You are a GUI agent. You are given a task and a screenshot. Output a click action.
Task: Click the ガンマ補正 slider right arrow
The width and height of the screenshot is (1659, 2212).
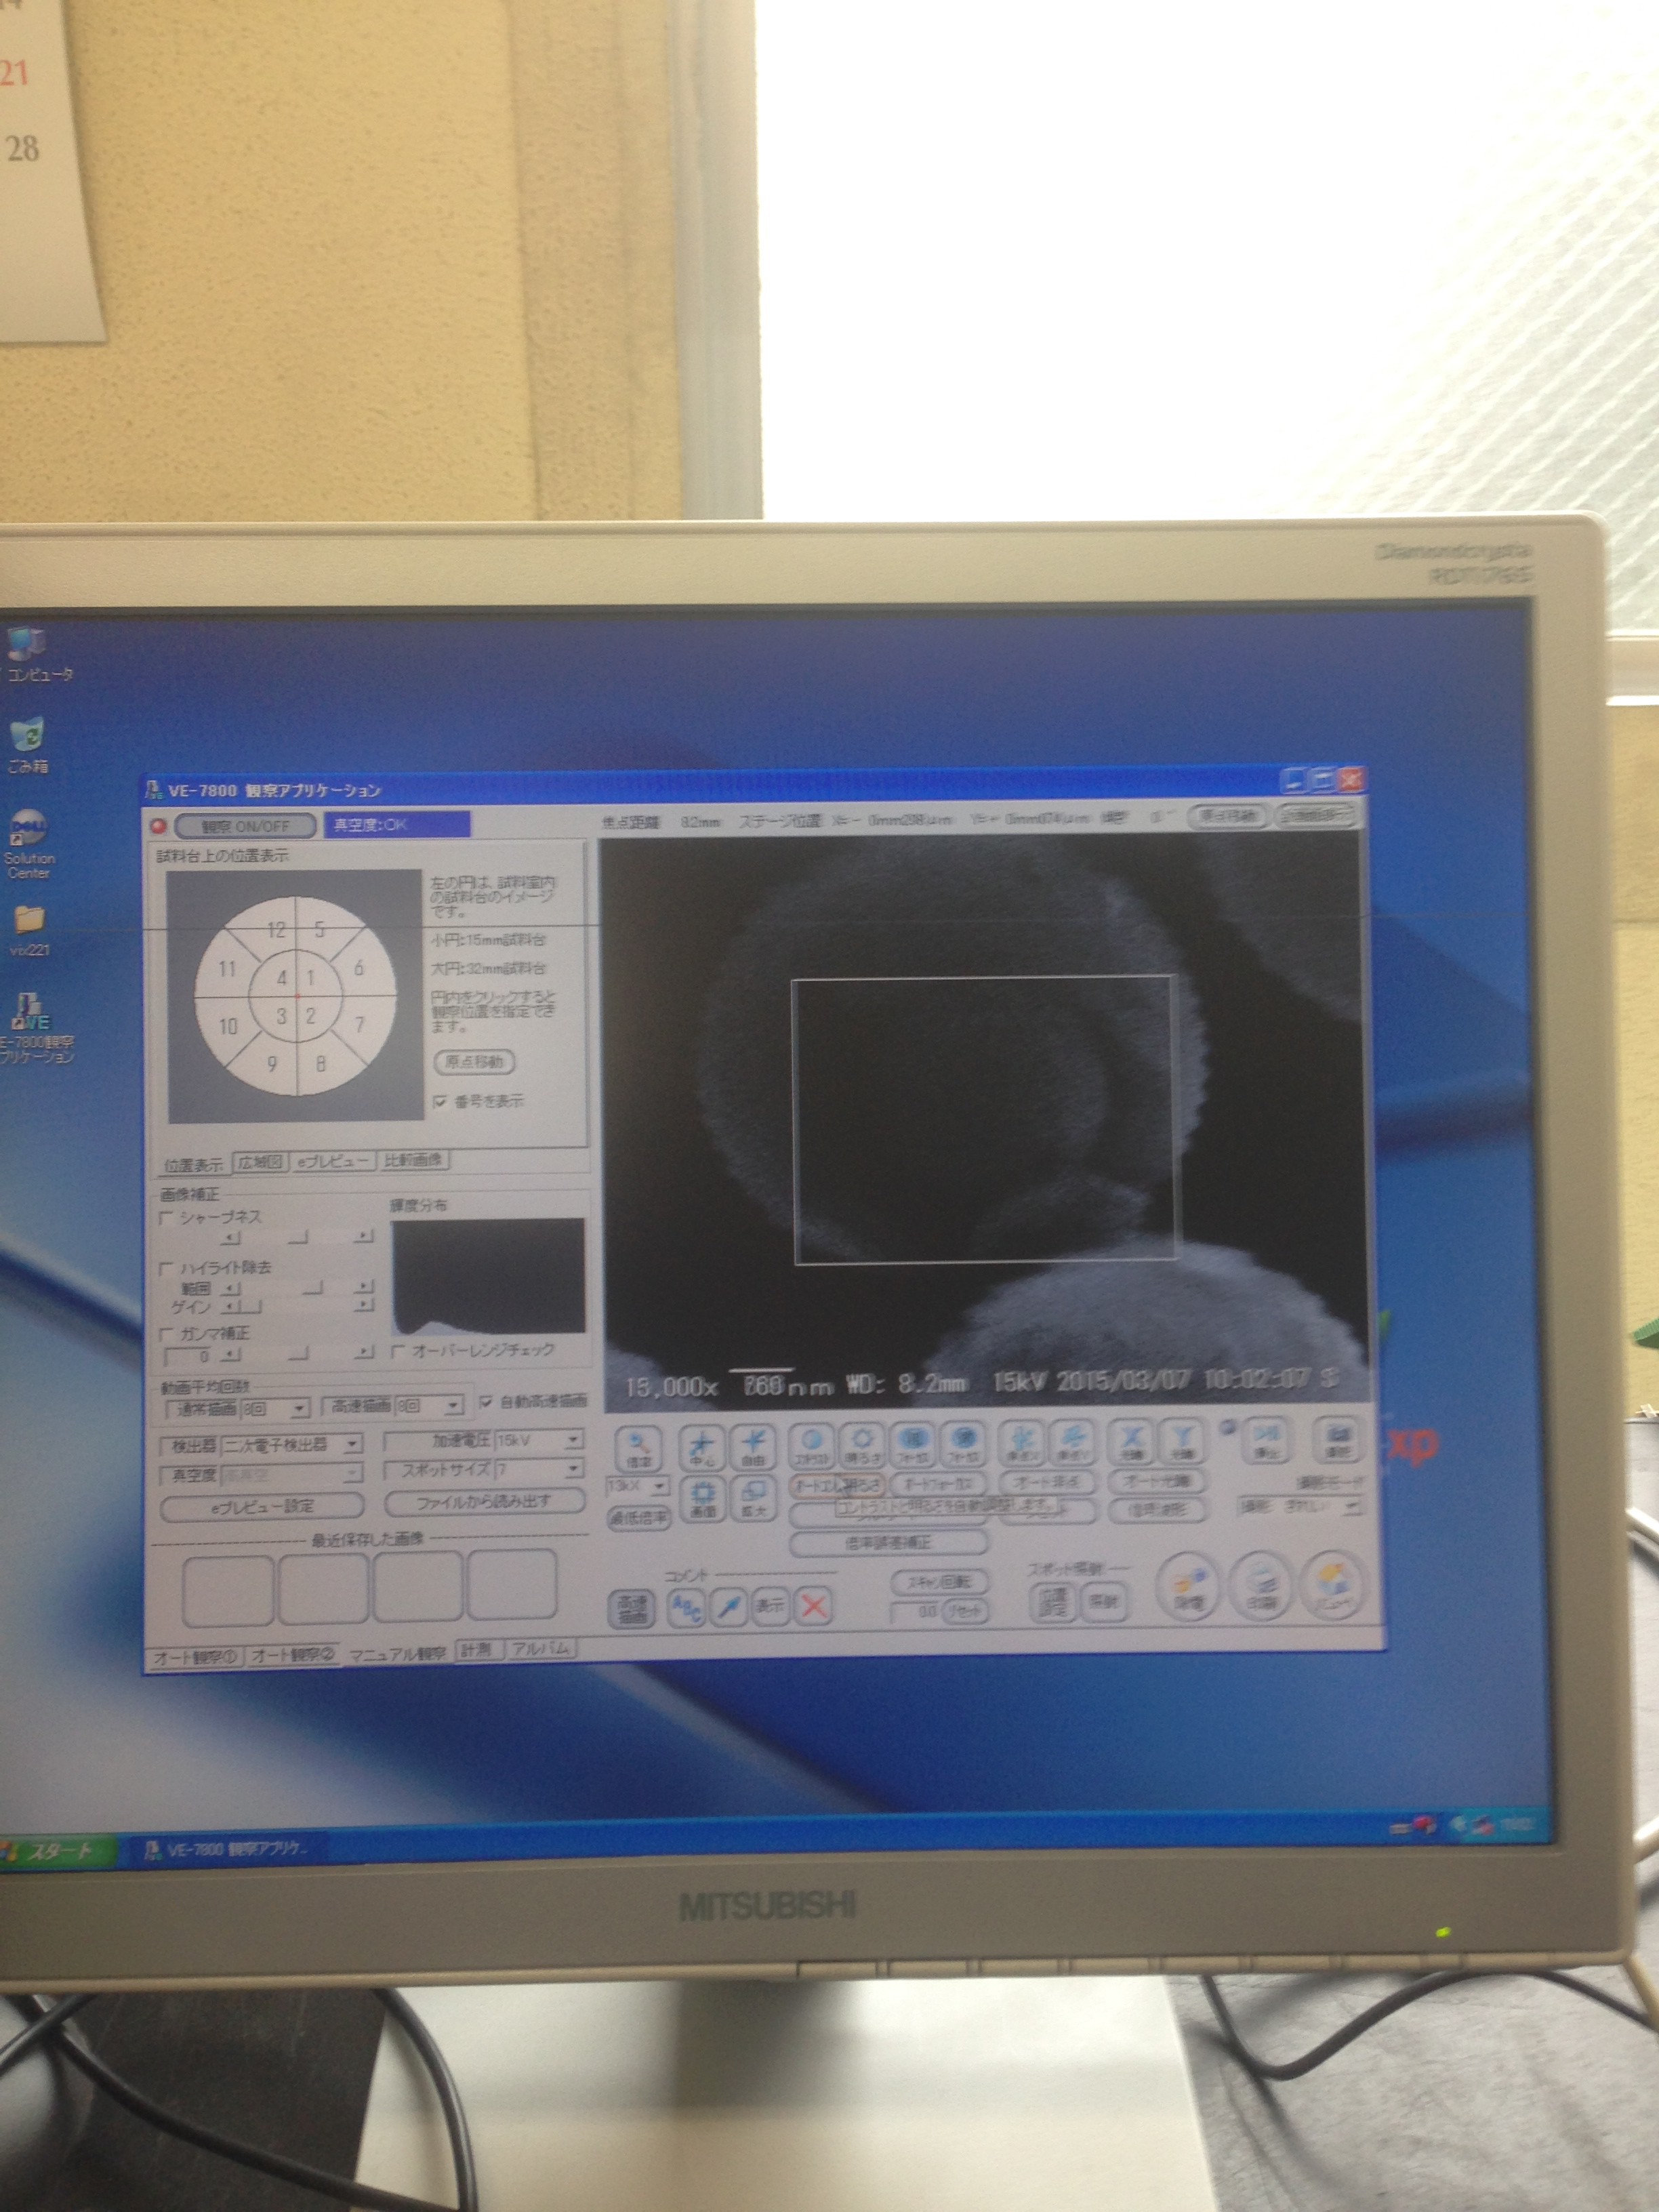tap(364, 1353)
